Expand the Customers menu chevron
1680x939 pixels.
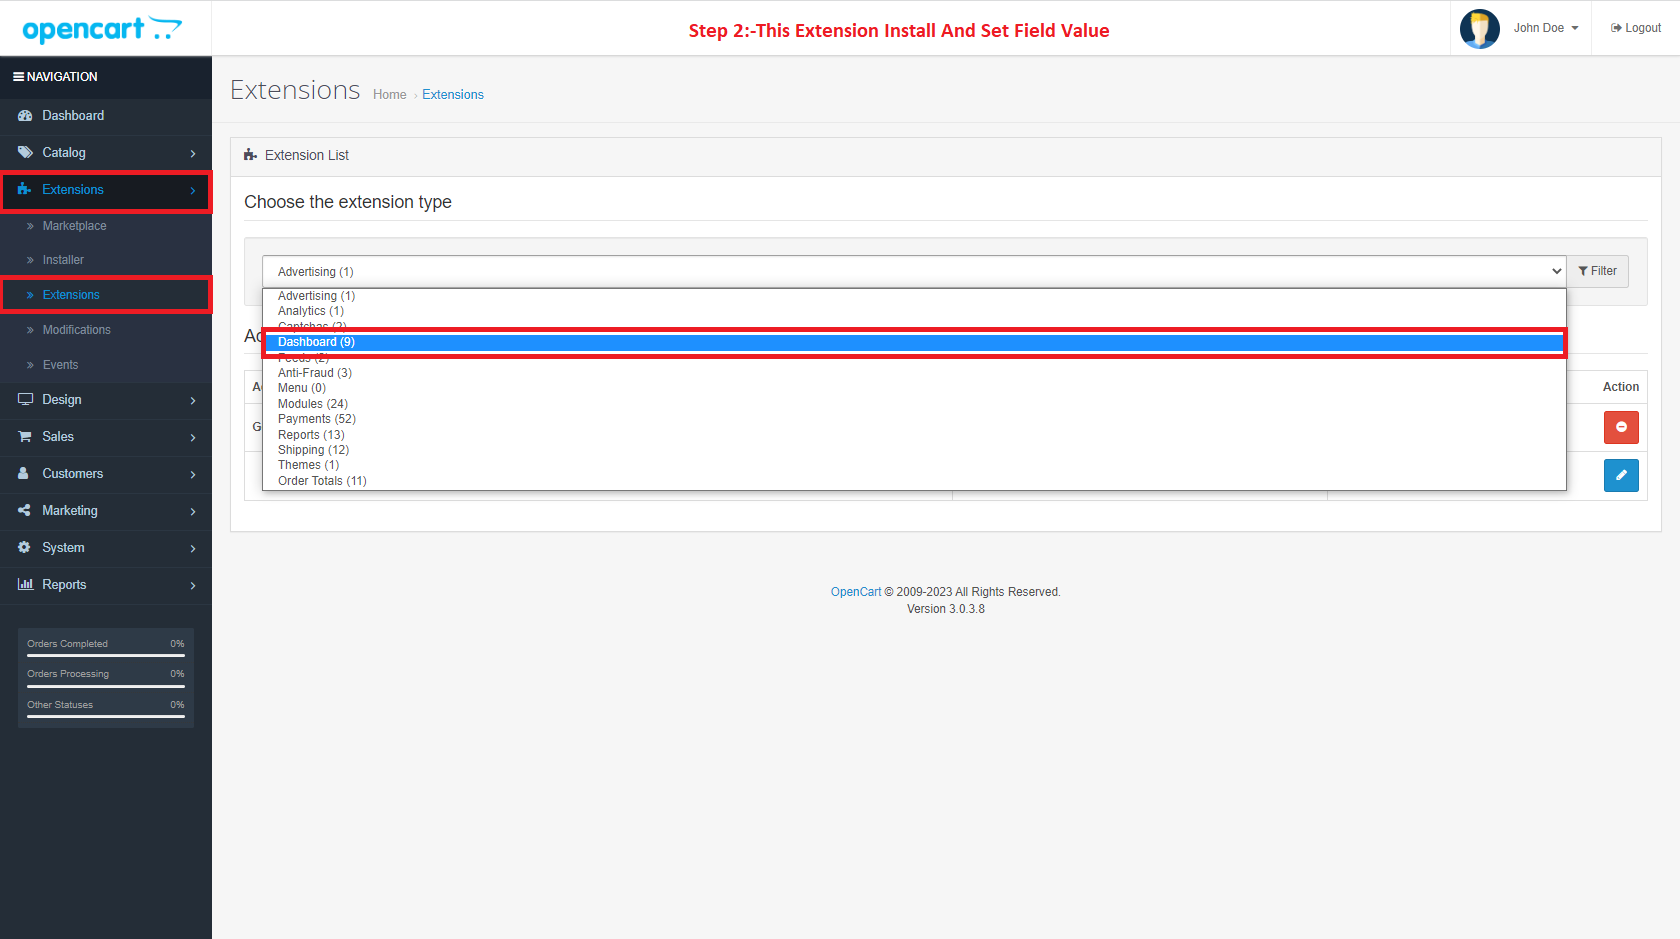coord(193,474)
